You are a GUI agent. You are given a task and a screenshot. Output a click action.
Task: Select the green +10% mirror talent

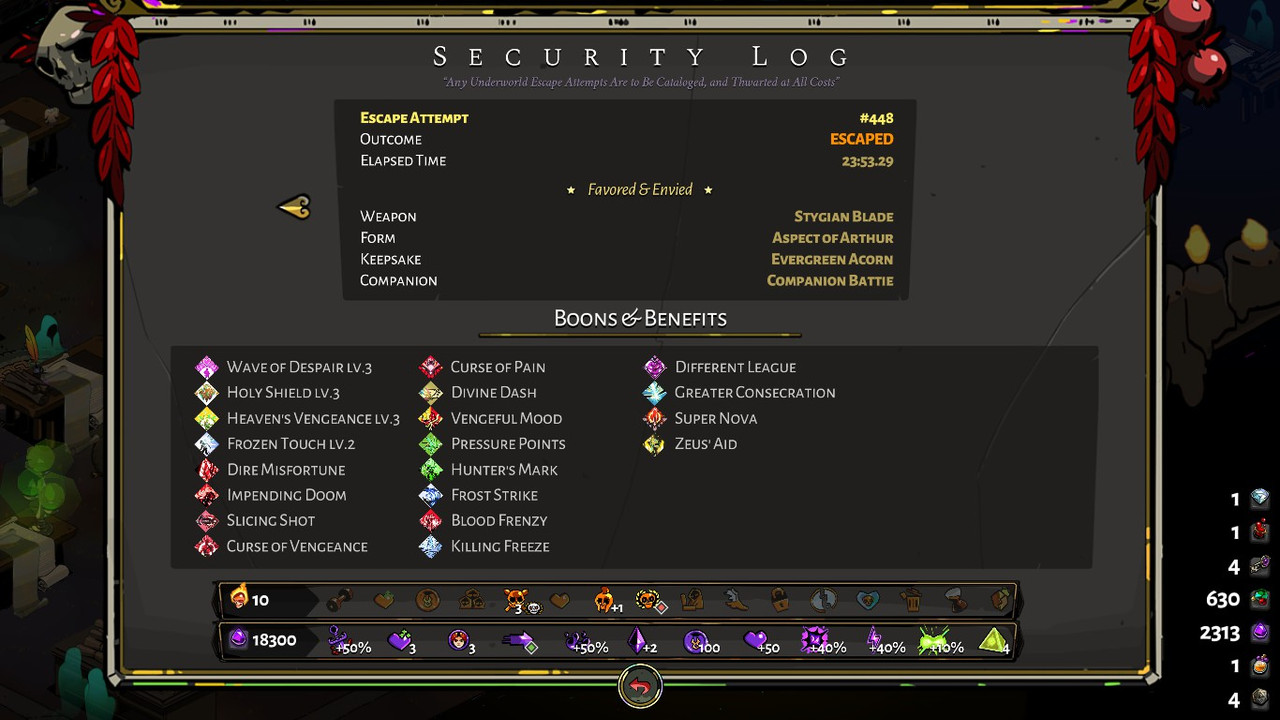pyautogui.click(x=940, y=641)
